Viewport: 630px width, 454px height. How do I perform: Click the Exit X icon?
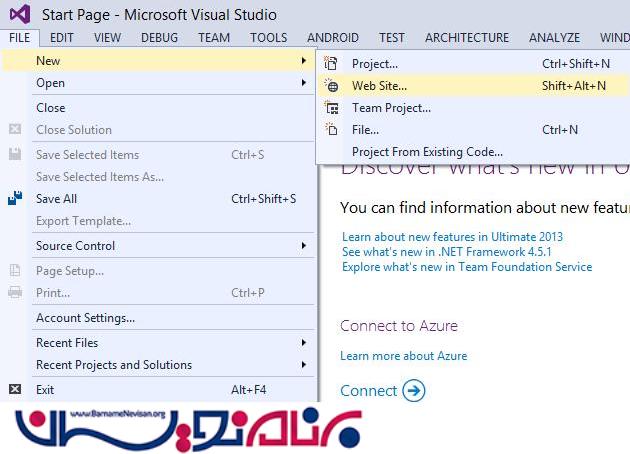coord(15,390)
